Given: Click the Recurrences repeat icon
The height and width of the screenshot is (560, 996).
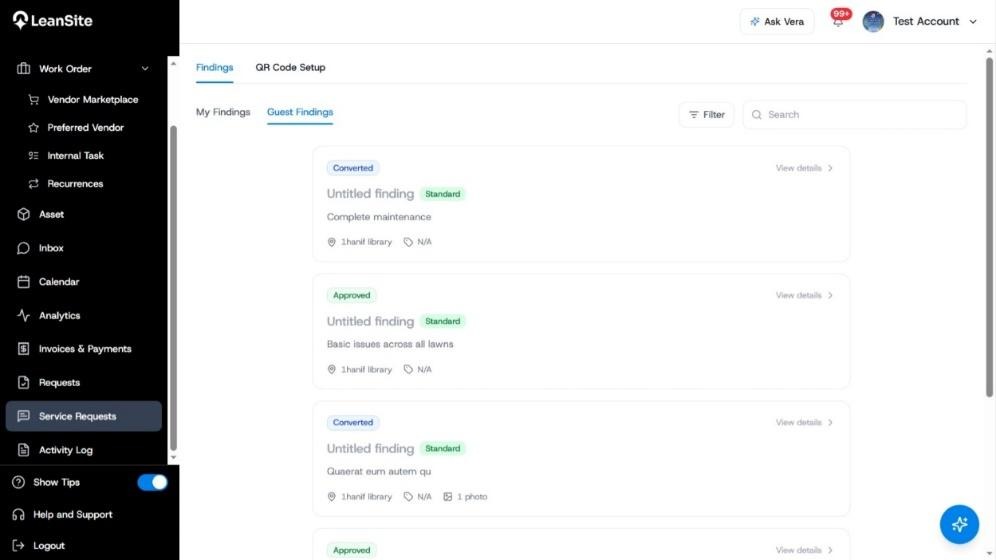Looking at the screenshot, I should [34, 183].
